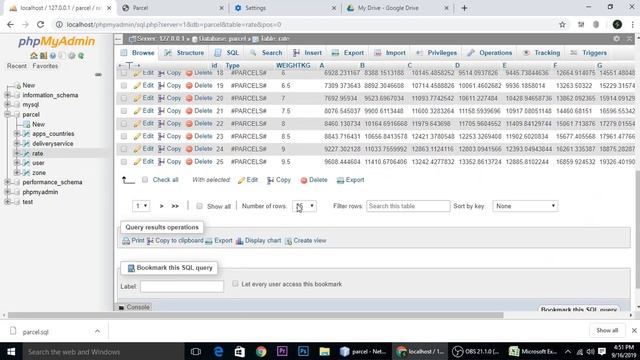640x360 pixels.
Task: Expand downloads item menu for parcel.sql
Action: 97,331
